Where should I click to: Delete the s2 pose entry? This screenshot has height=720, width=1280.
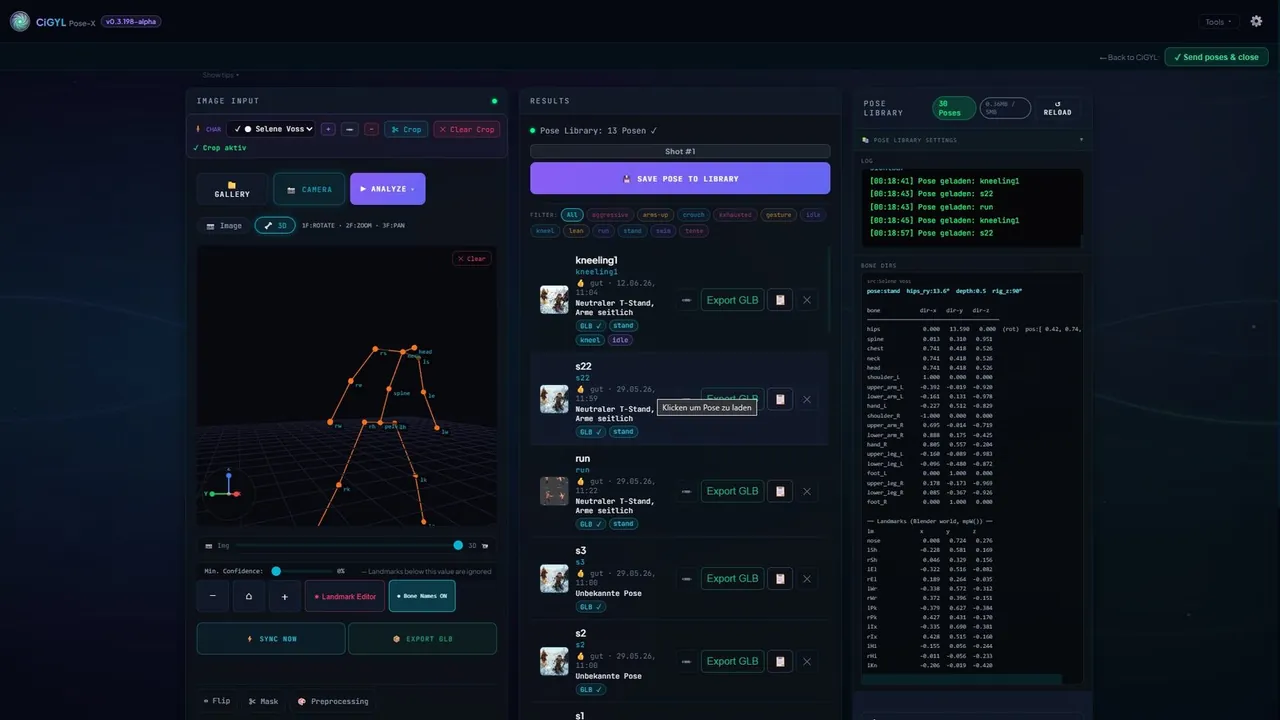tap(807, 661)
